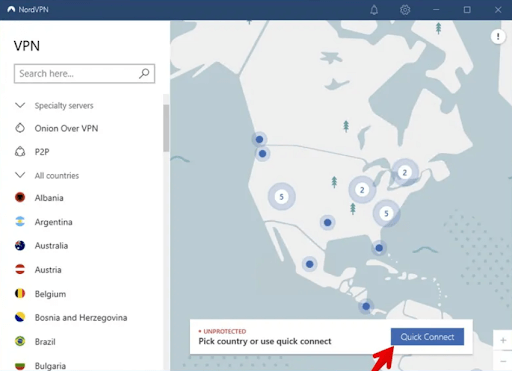Minimize the NordVPN window
The height and width of the screenshot is (371, 512).
[x=436, y=10]
